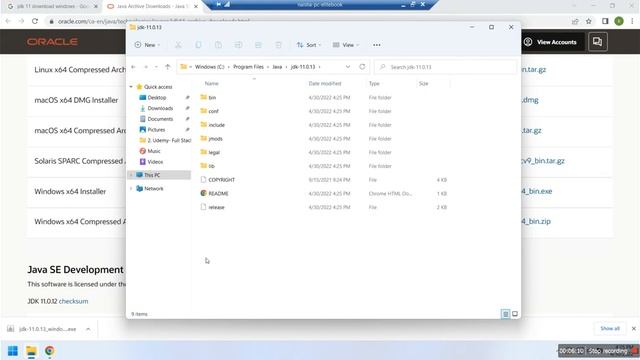Refresh the jdk-11.0.13 folder view
Viewport: 640px width, 360px height.
click(x=362, y=67)
